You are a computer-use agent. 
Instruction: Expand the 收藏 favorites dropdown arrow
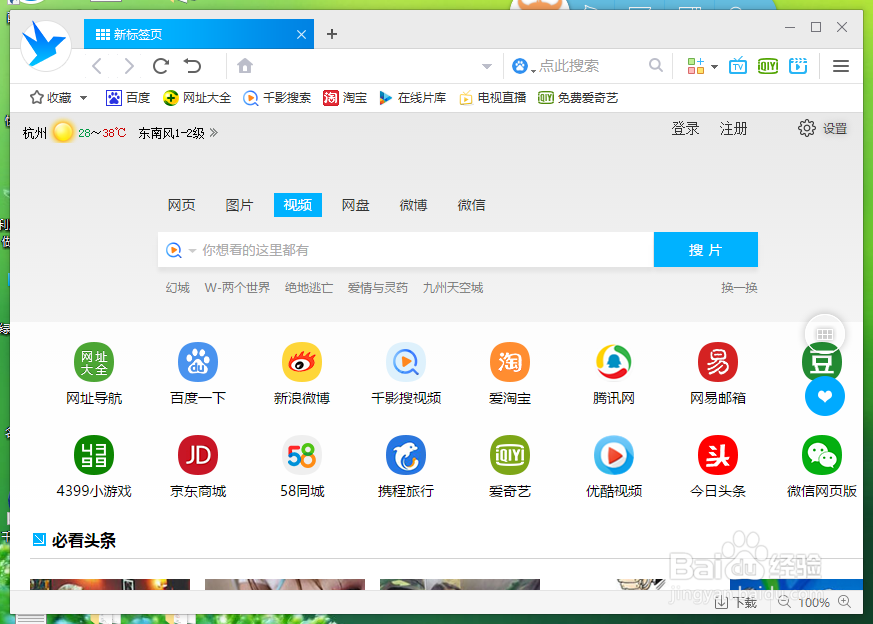click(84, 98)
